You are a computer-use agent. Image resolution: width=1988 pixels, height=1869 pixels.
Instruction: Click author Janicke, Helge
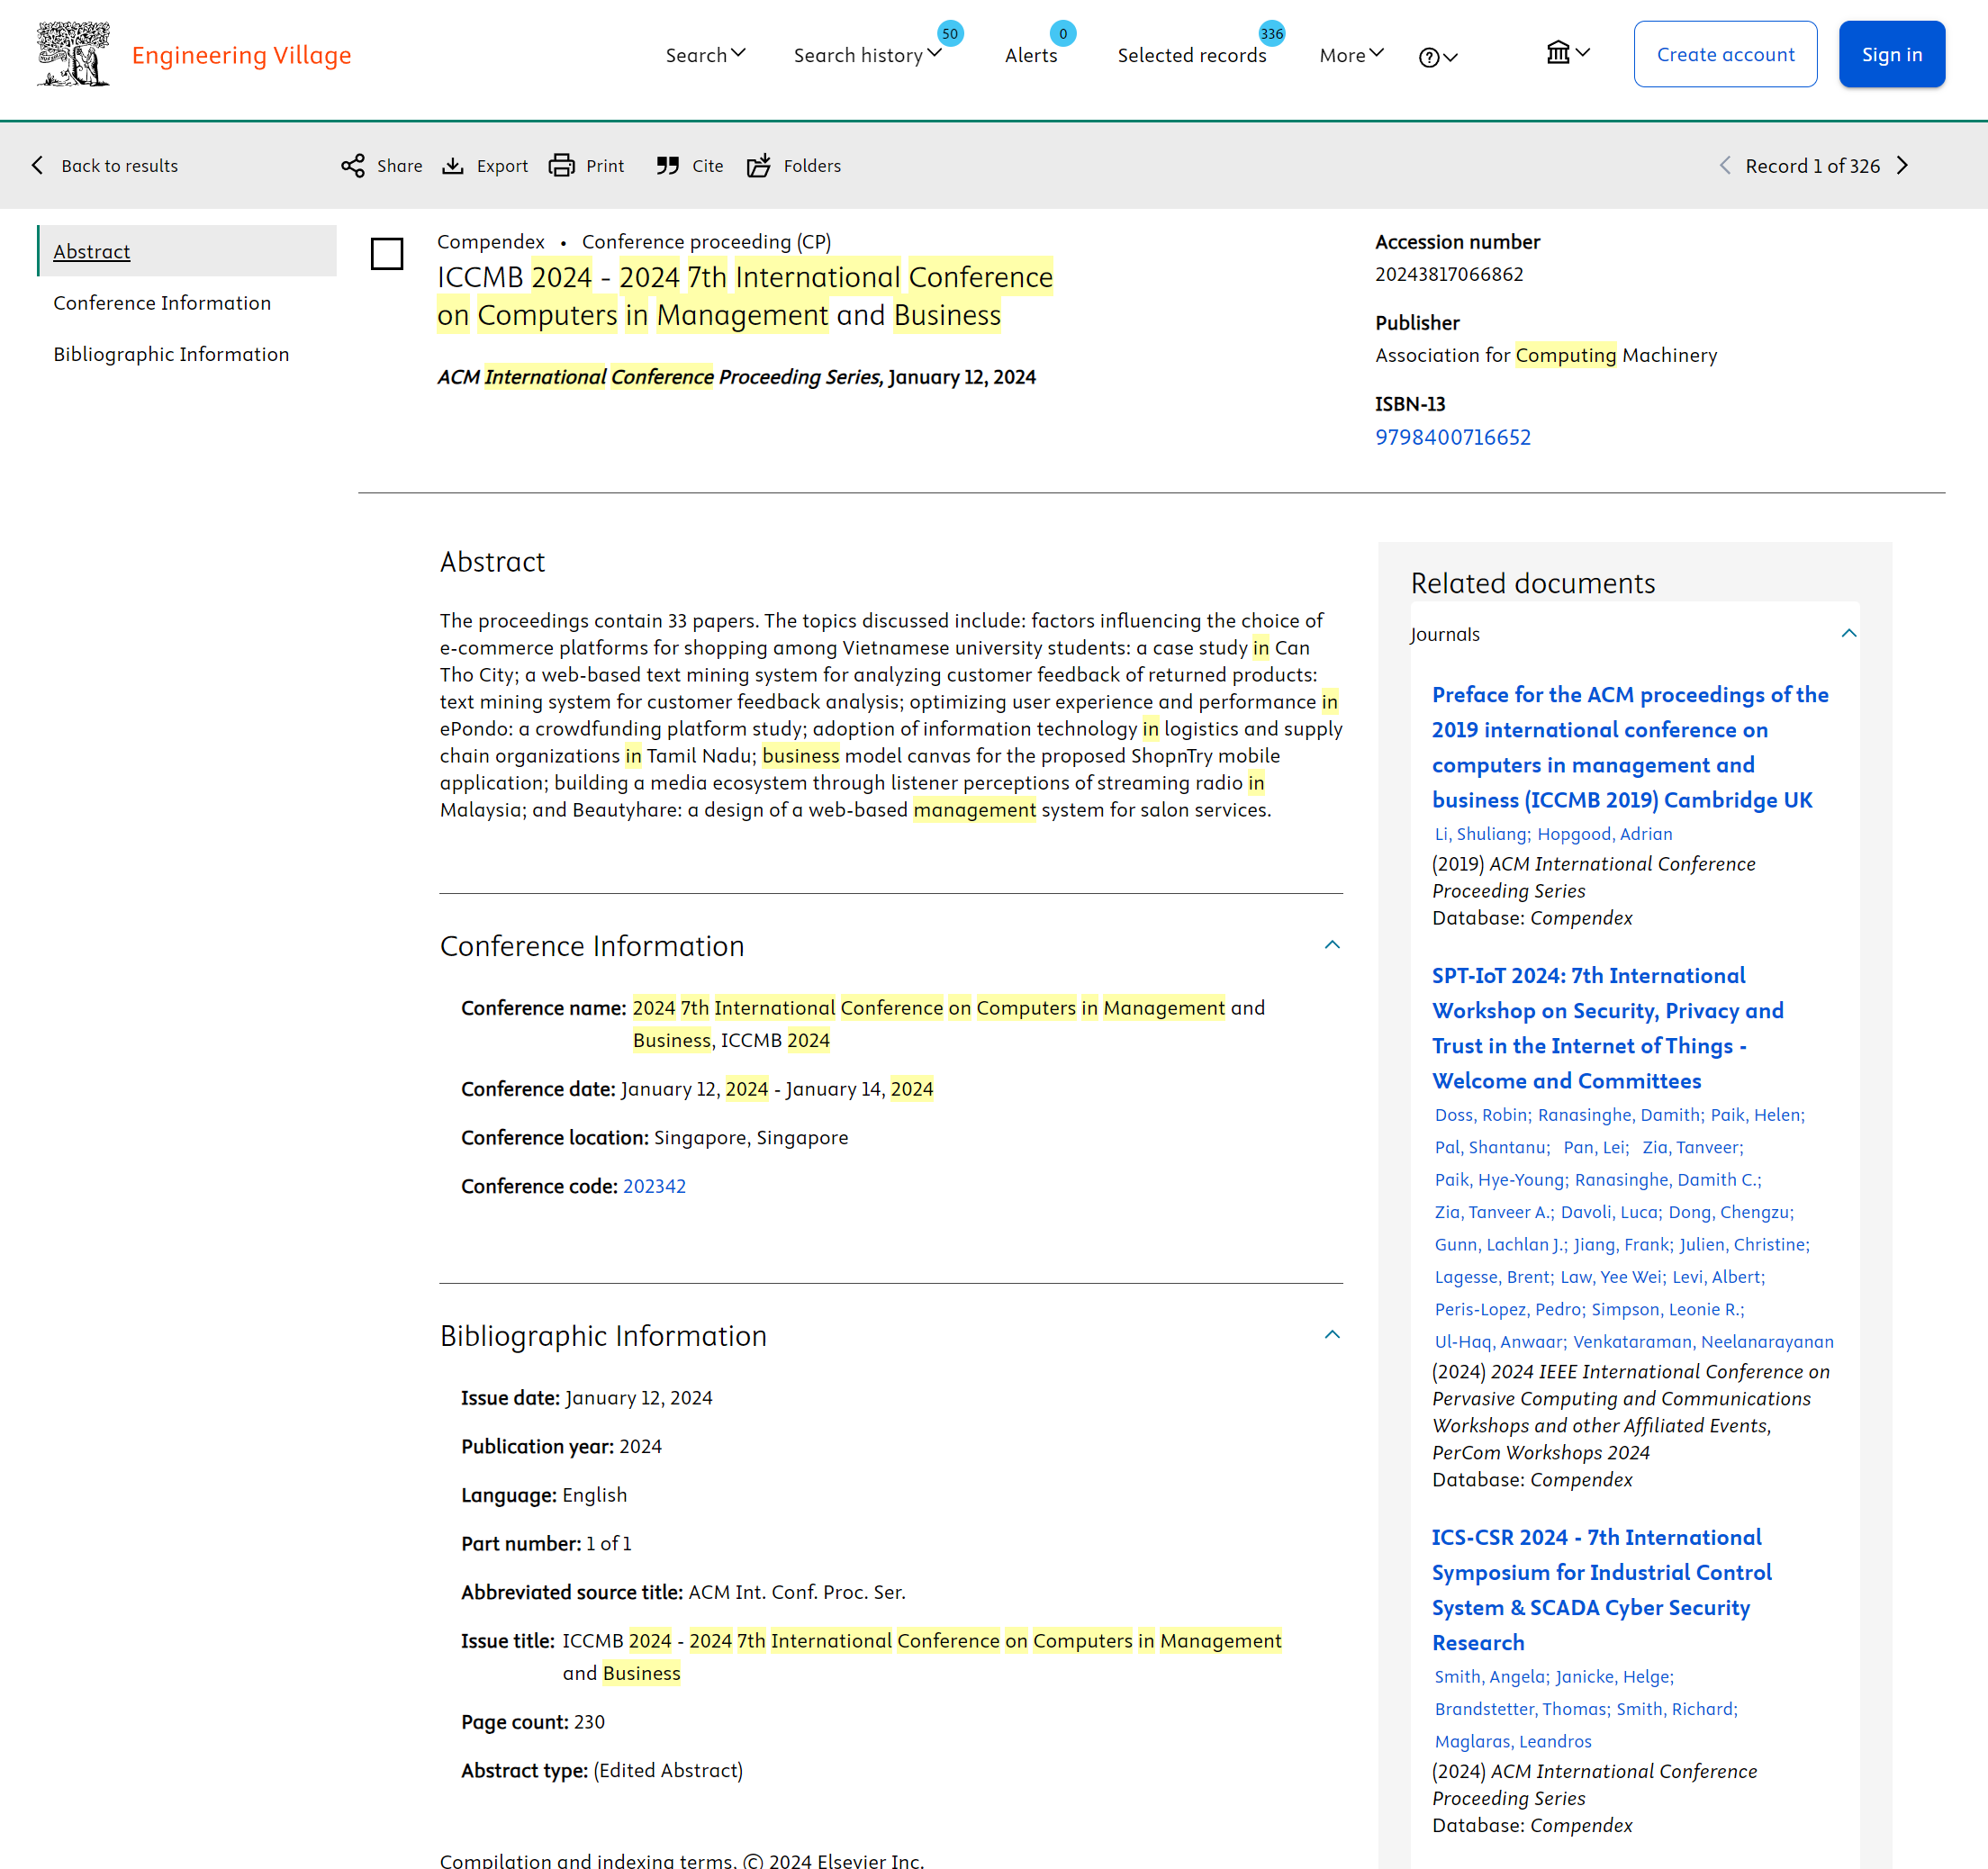[x=1614, y=1677]
